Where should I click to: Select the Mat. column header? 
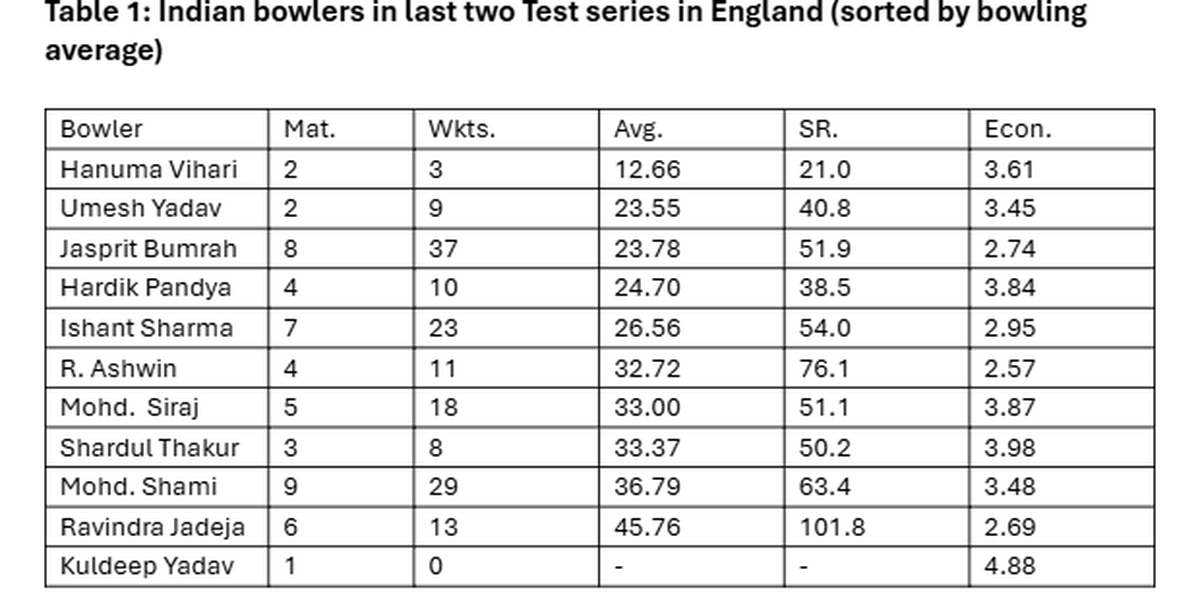(309, 129)
